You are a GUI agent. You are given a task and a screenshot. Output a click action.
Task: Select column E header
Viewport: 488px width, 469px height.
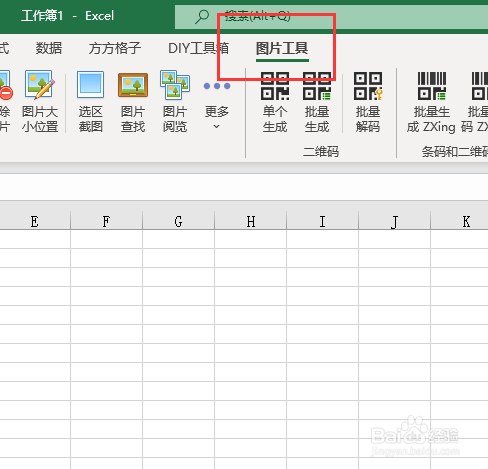(x=35, y=221)
